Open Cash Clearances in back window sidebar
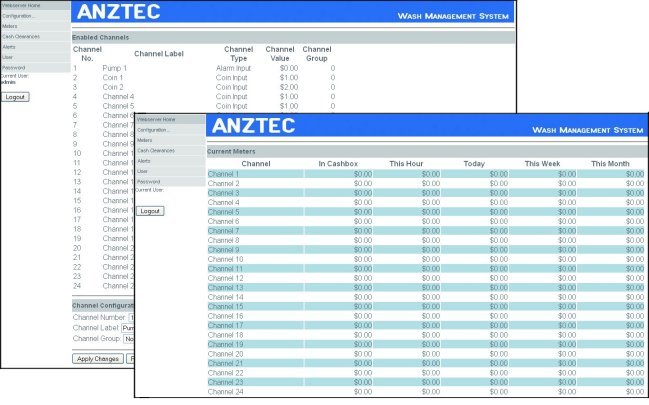This screenshot has width=649, height=405. [35, 36]
